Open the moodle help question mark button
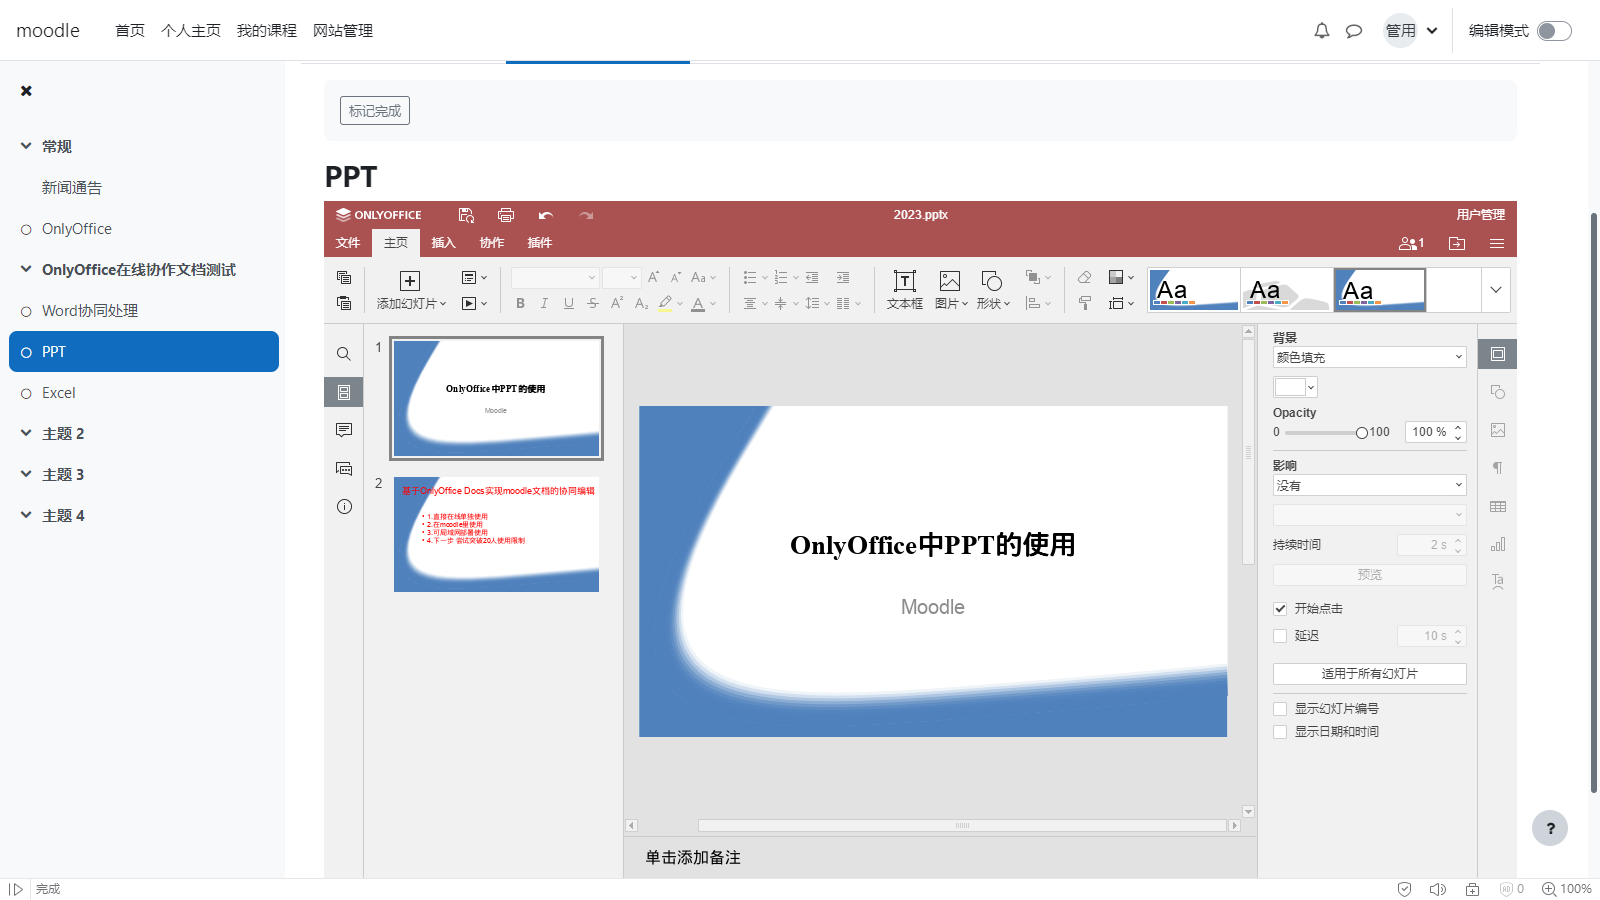The image size is (1600, 900). coord(1550,828)
